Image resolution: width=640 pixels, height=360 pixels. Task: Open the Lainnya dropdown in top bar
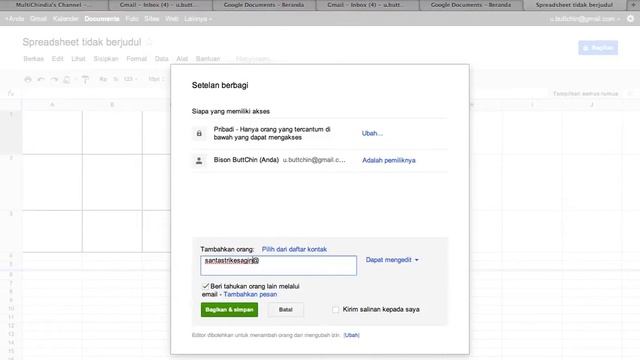coord(198,19)
